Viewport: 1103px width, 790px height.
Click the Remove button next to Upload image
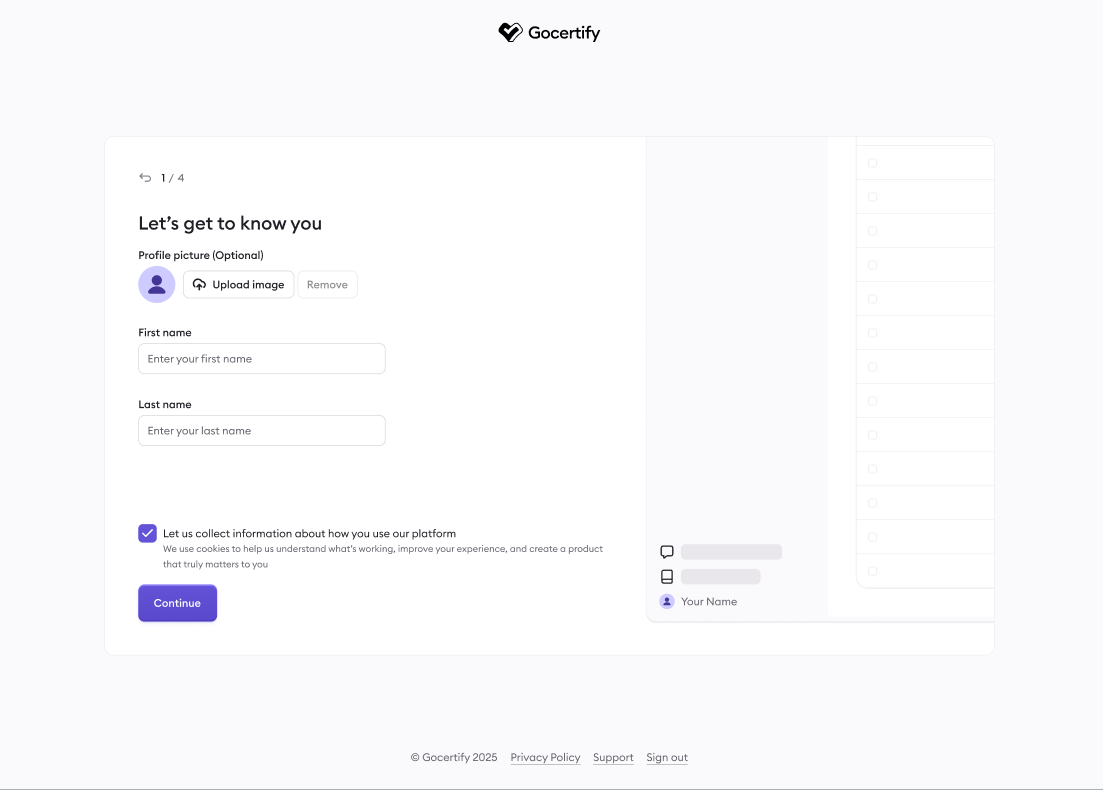click(327, 284)
